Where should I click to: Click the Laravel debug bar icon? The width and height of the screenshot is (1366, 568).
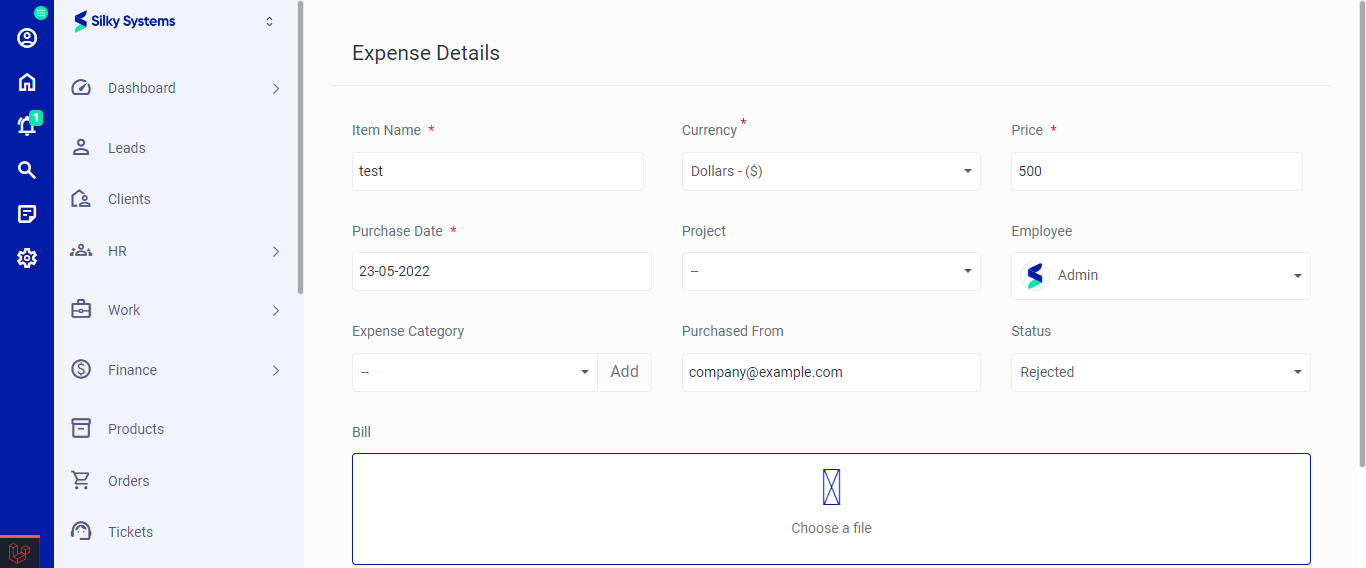coord(19,552)
